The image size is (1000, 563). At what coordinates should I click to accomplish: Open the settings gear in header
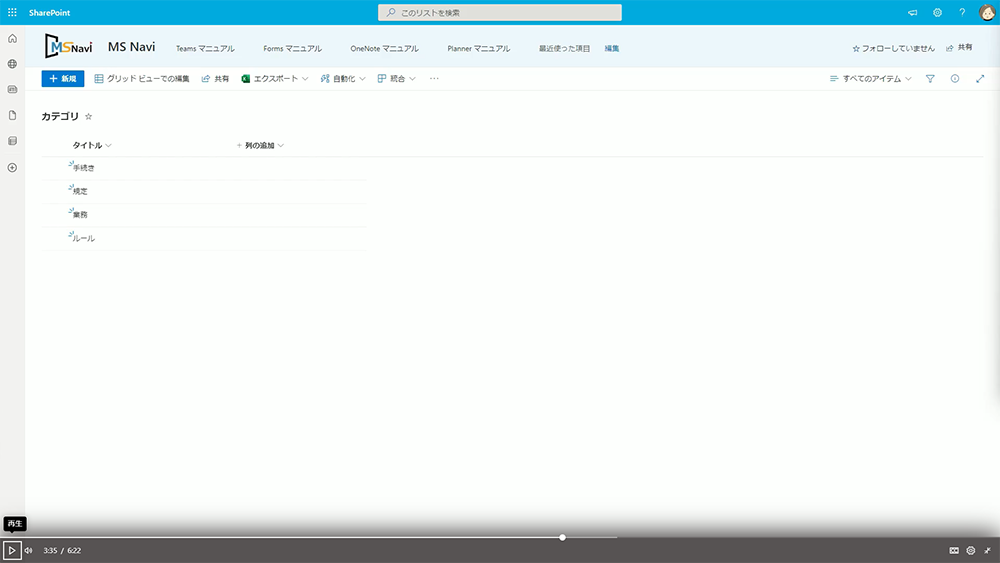938,13
